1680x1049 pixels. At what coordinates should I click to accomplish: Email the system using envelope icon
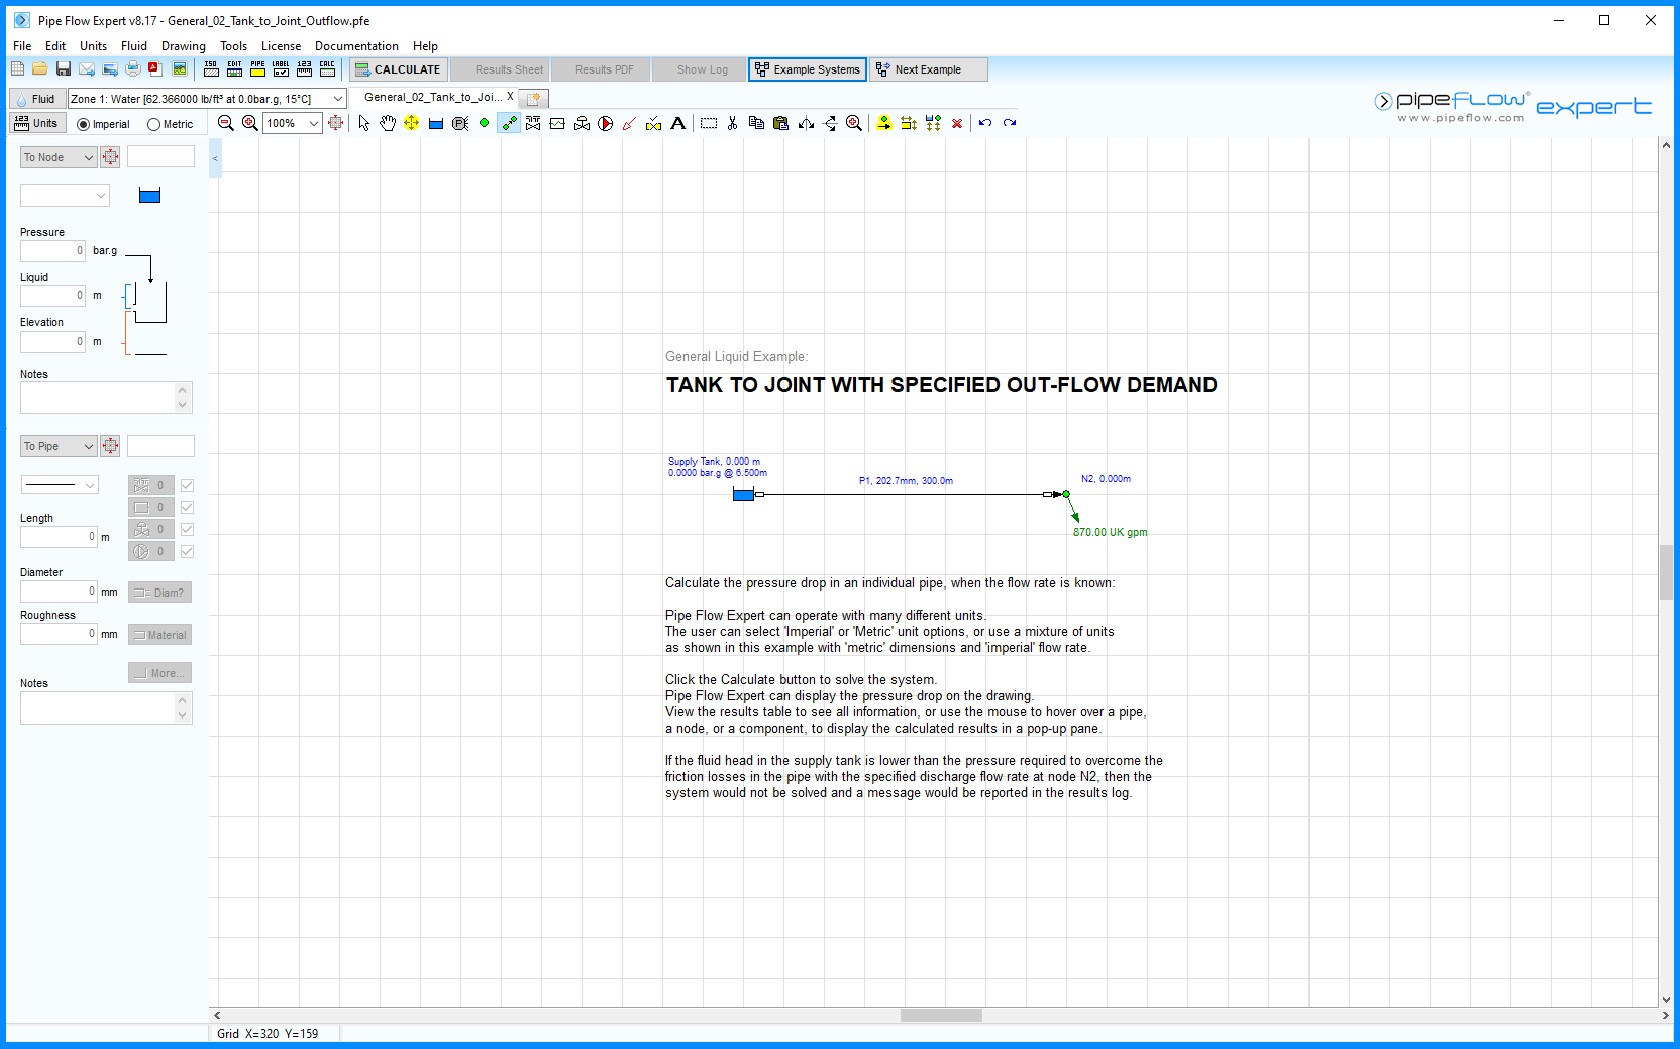[x=87, y=69]
